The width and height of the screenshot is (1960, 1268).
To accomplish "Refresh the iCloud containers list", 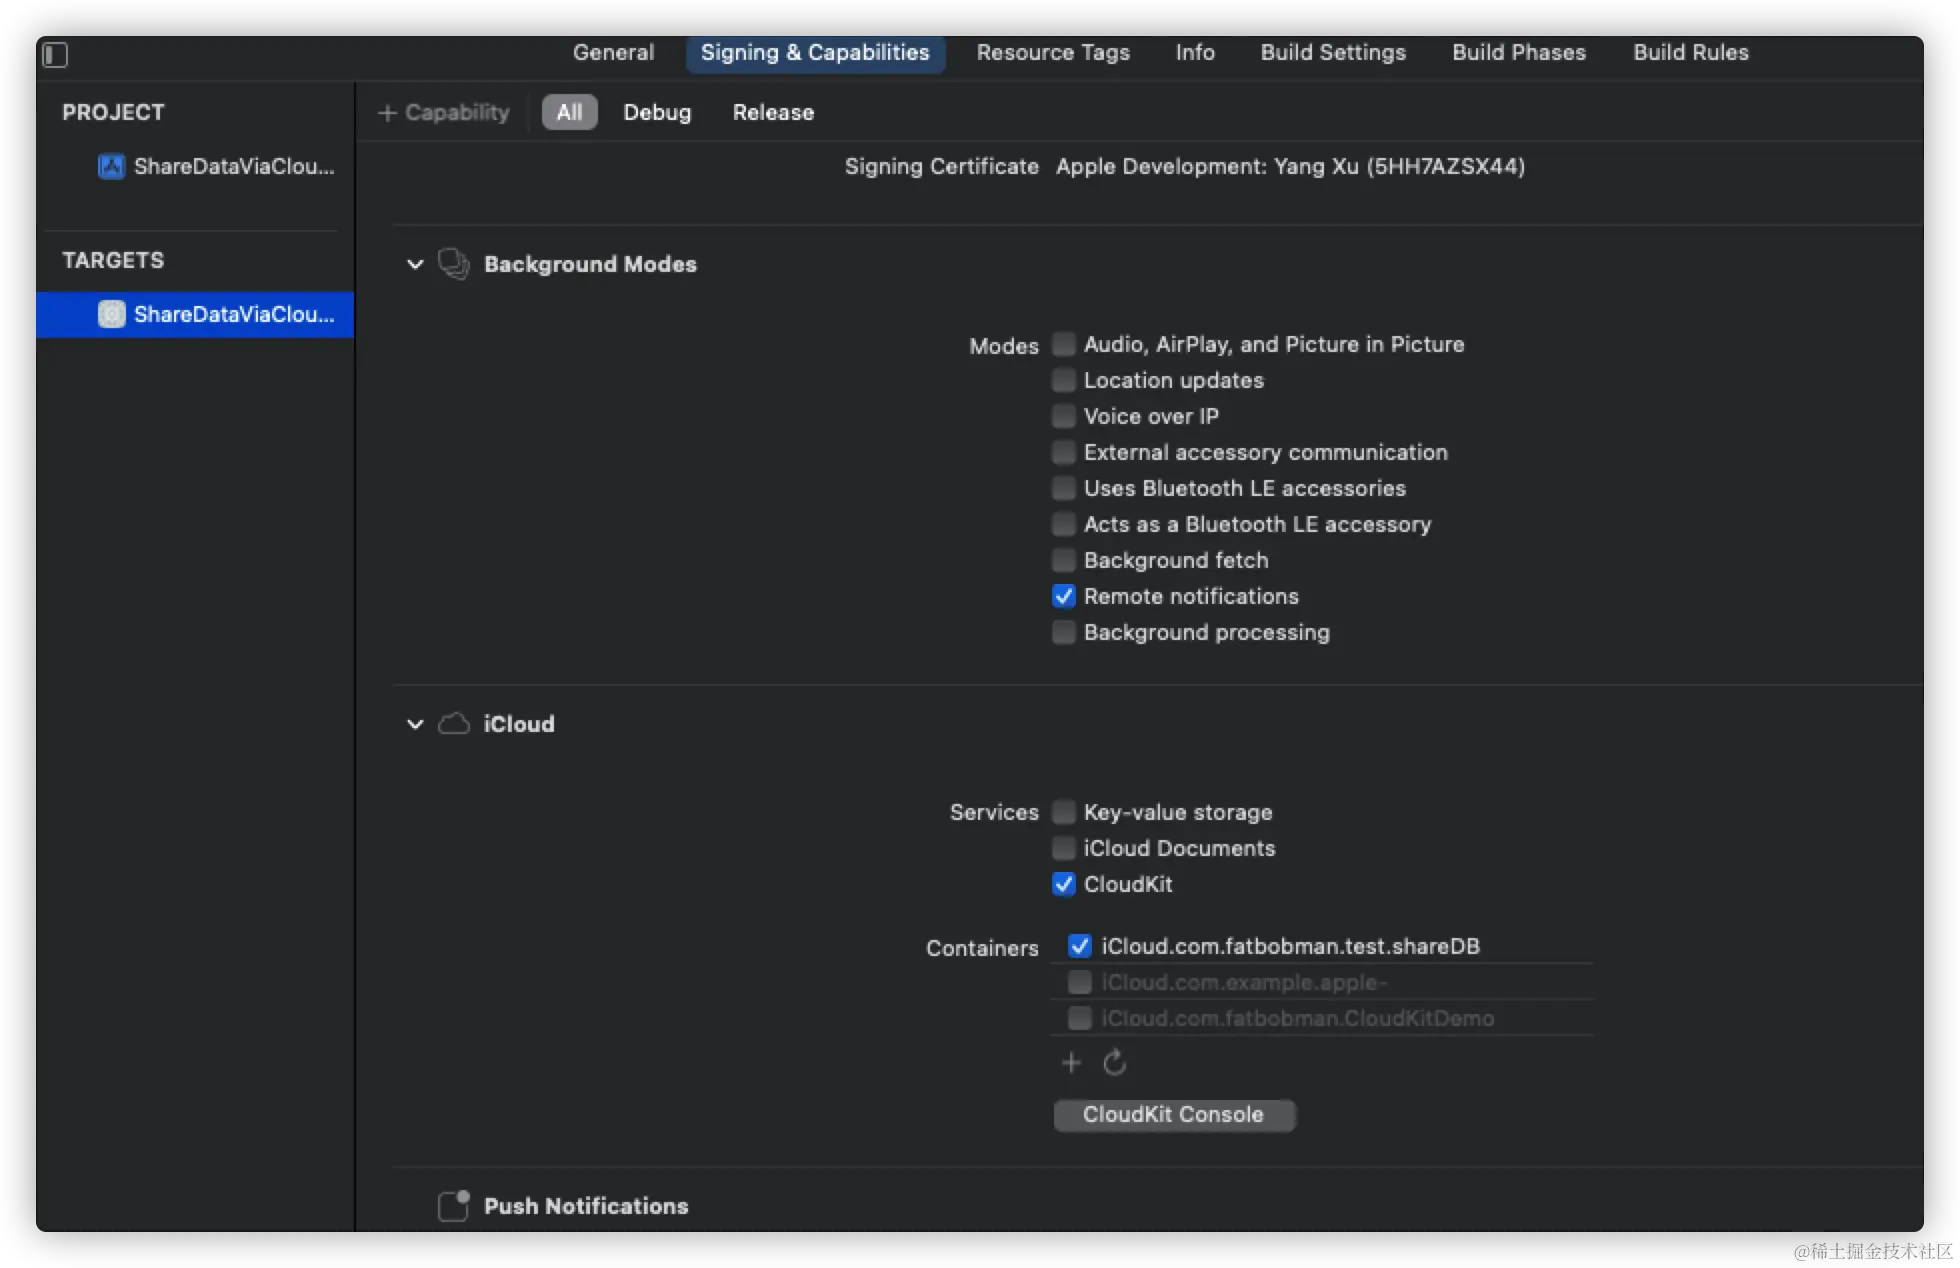I will 1114,1062.
